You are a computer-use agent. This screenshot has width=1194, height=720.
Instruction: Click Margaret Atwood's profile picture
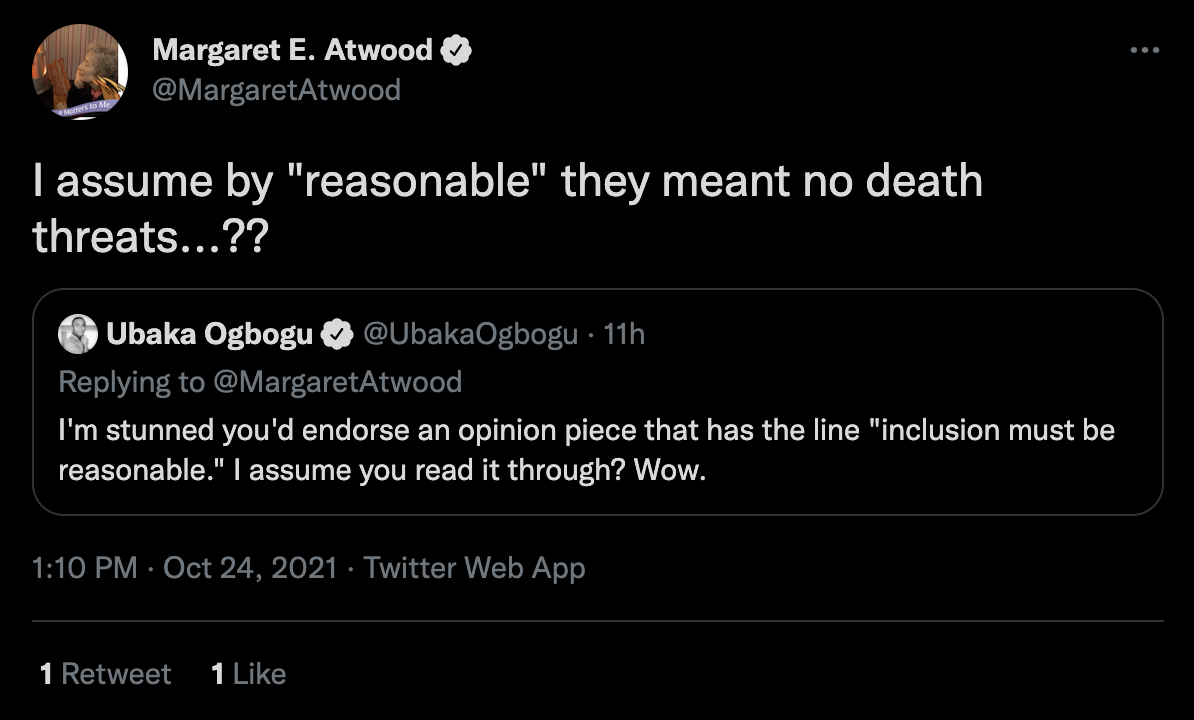(80, 72)
